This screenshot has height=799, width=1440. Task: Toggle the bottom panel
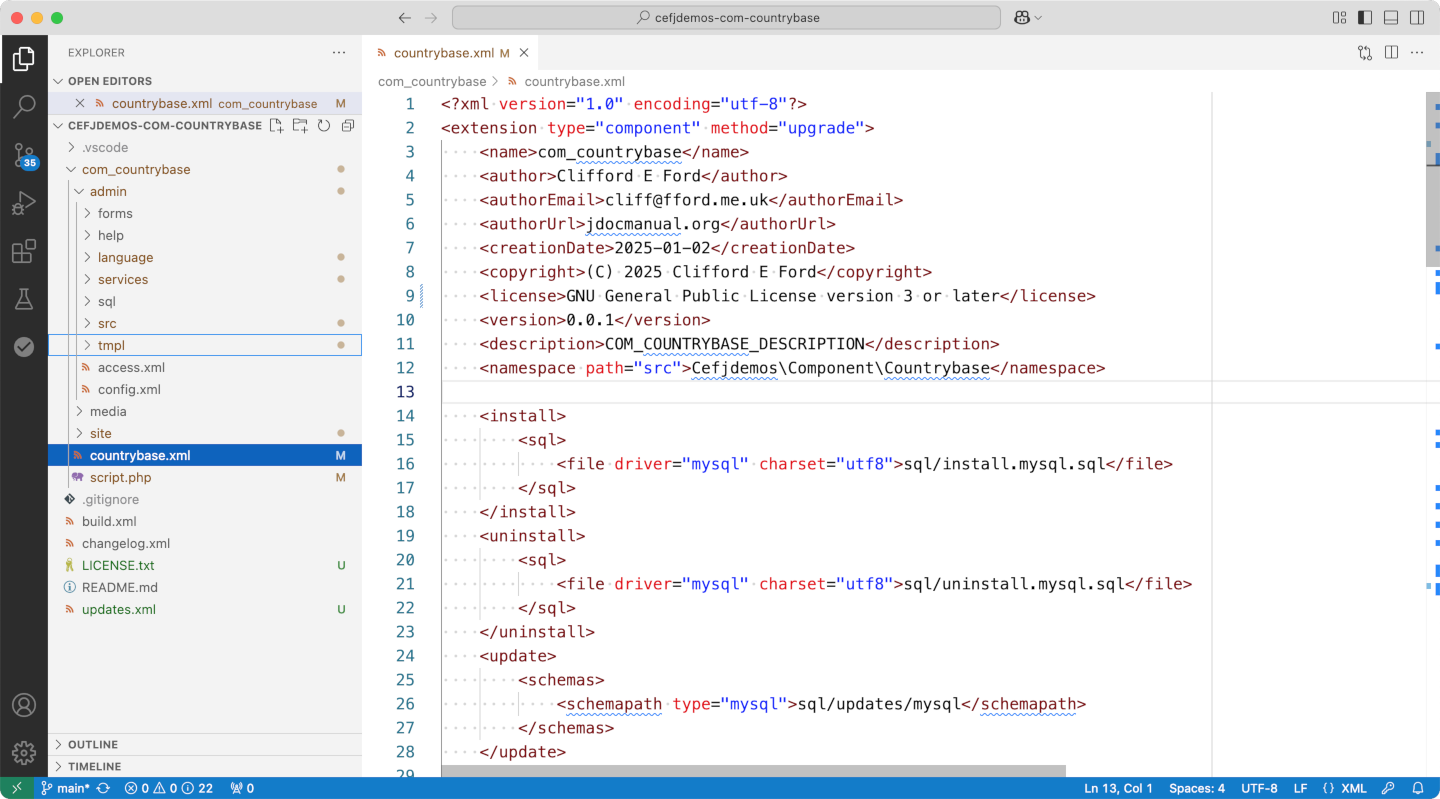[x=1391, y=18]
